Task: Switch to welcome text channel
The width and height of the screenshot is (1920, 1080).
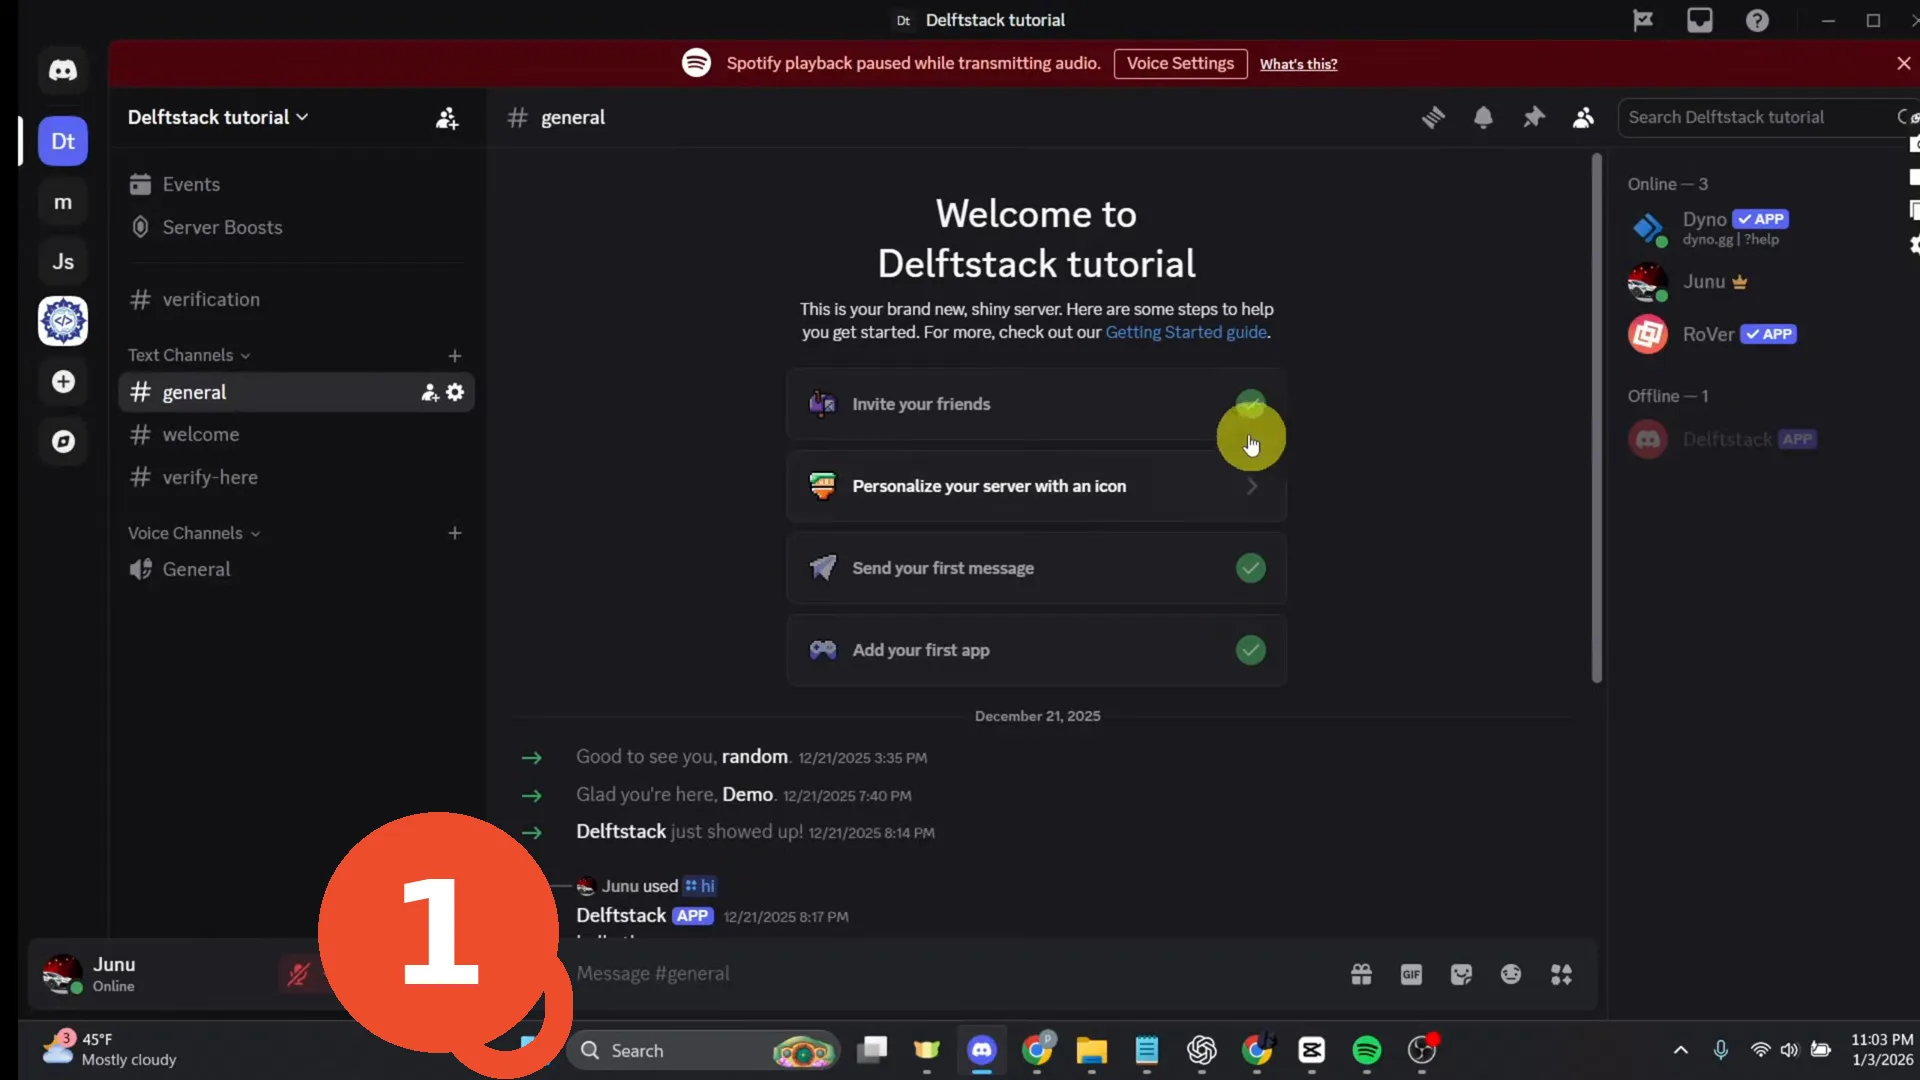Action: click(x=296, y=435)
